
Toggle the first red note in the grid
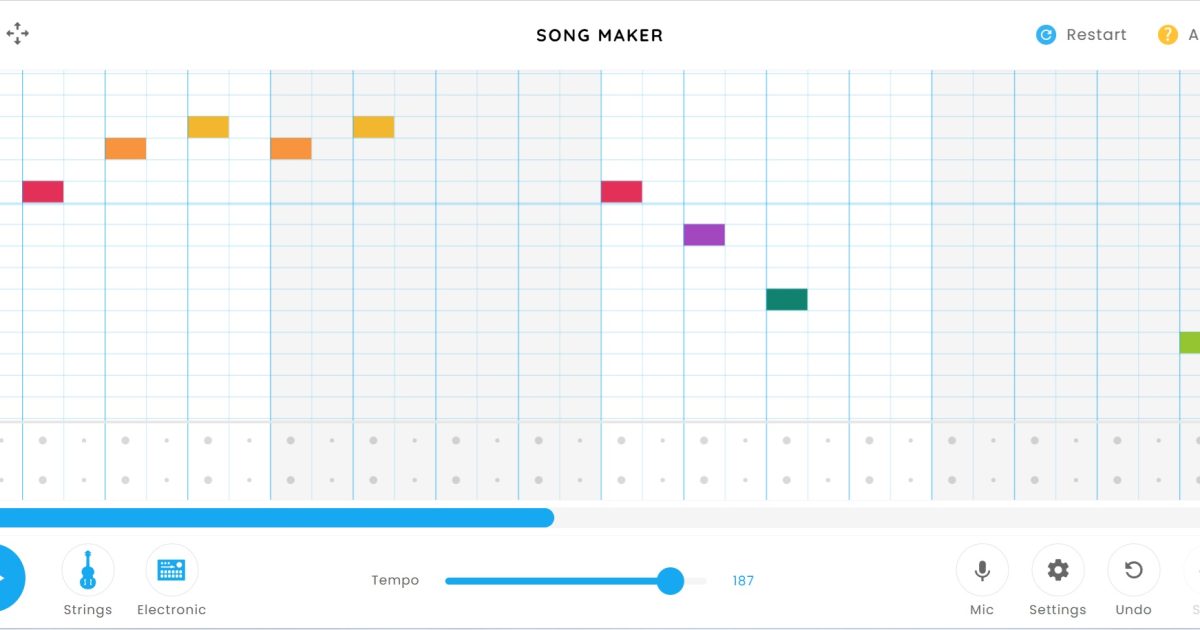[43, 192]
